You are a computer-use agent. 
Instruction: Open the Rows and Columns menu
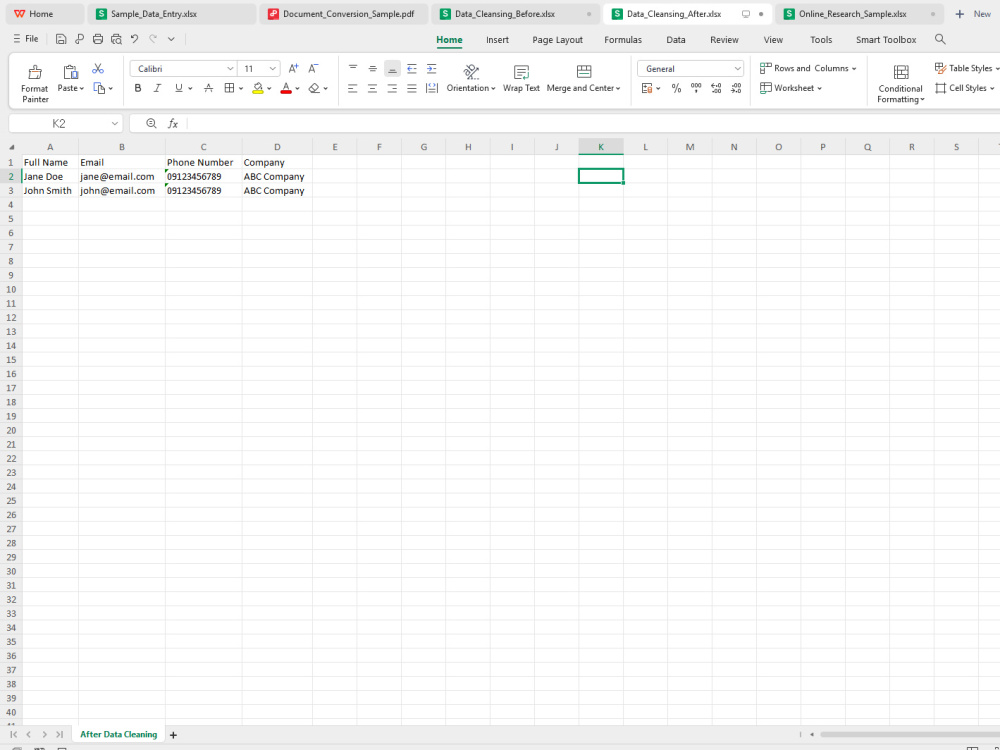coord(808,68)
